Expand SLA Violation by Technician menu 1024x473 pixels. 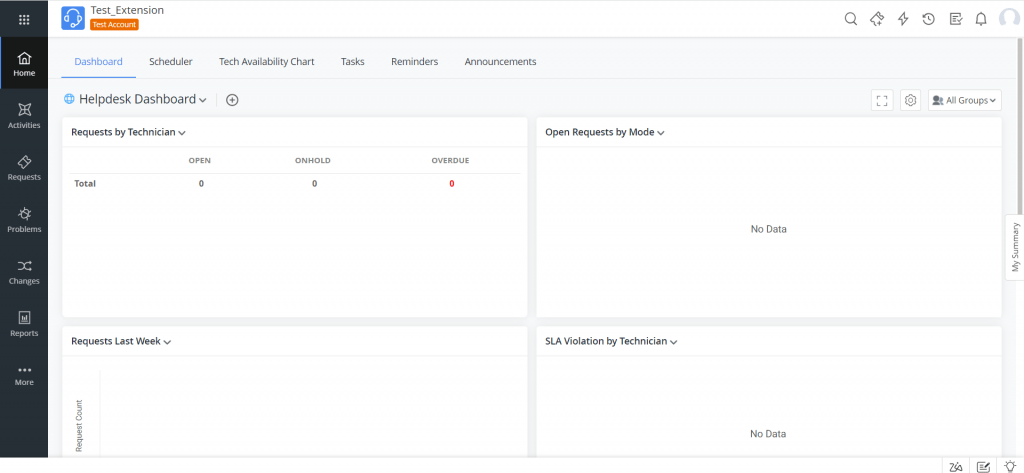(x=674, y=342)
